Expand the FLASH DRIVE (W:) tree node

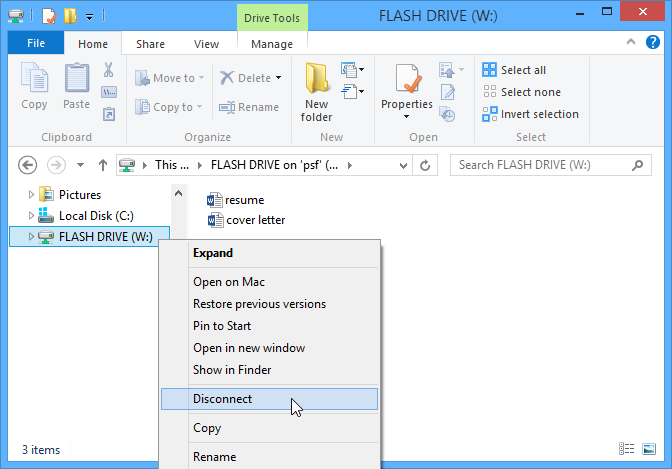pos(31,237)
